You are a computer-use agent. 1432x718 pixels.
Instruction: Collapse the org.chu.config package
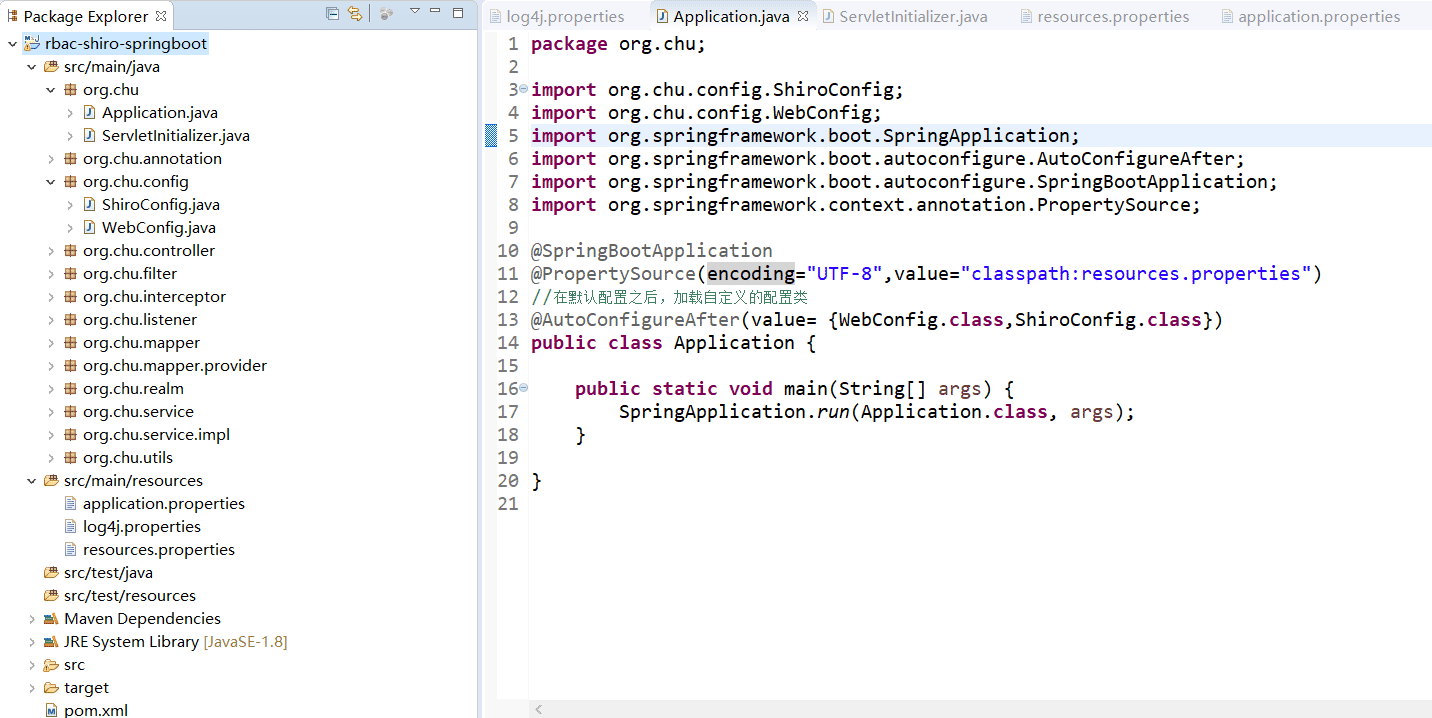[x=50, y=182]
